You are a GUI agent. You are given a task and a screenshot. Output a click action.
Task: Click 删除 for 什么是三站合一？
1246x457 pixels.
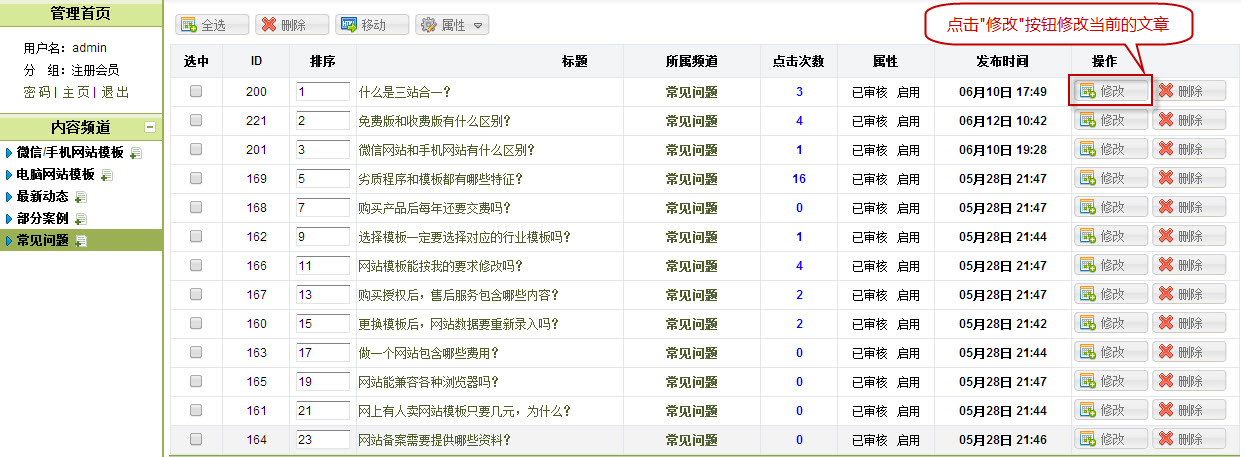(1189, 91)
